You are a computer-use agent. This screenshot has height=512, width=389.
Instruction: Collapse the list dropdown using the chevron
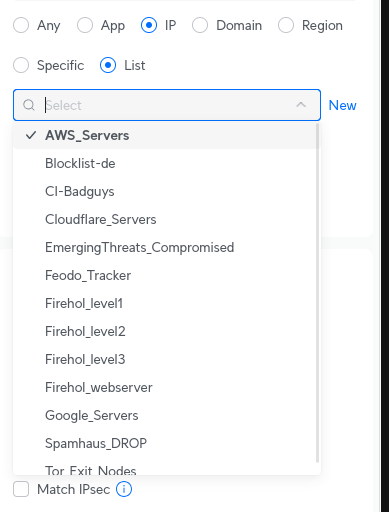301,105
